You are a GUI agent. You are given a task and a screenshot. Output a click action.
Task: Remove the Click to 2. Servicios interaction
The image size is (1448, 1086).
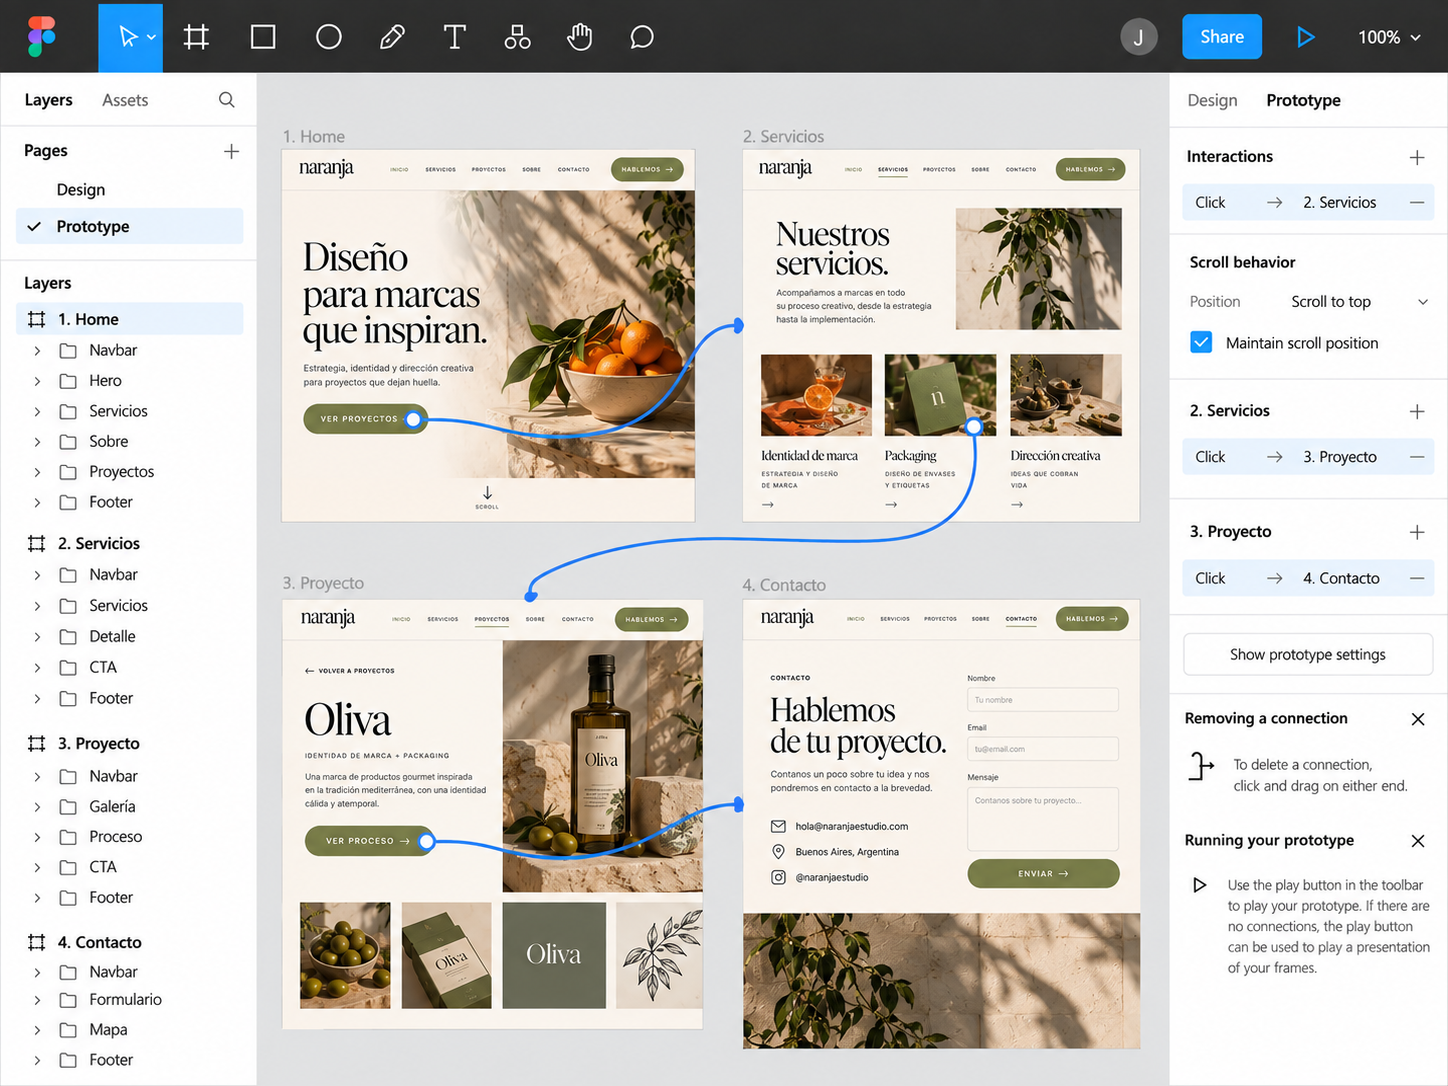(1417, 202)
